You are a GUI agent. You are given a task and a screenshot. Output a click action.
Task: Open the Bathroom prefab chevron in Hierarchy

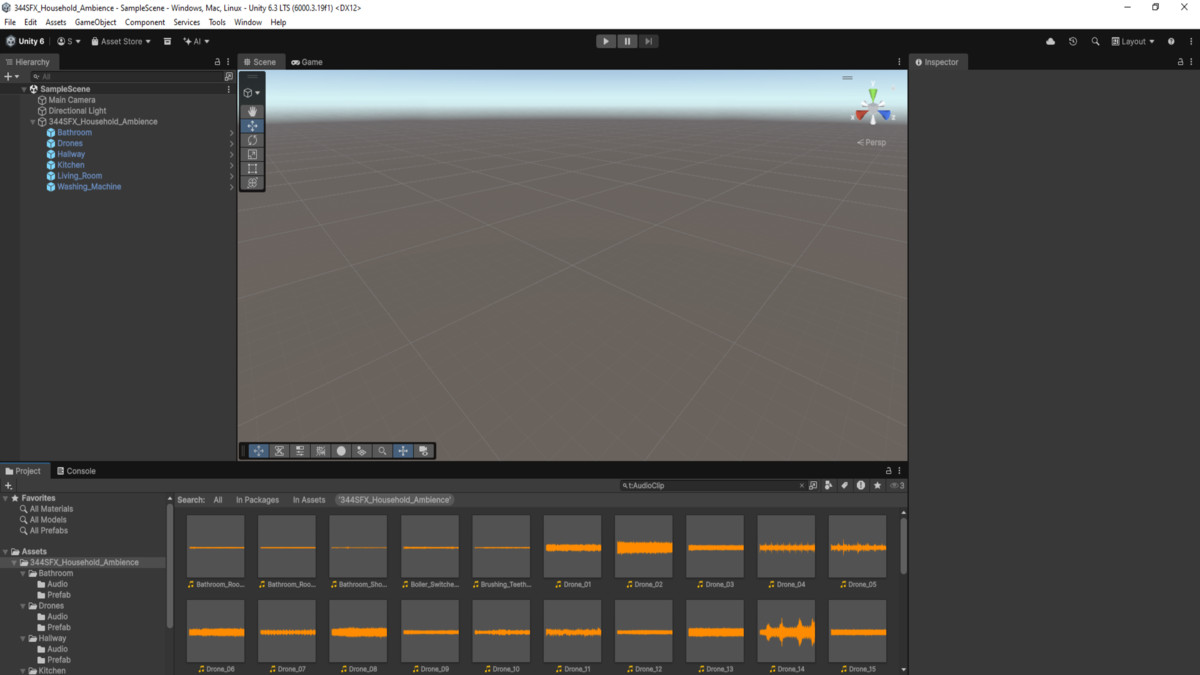pos(231,133)
